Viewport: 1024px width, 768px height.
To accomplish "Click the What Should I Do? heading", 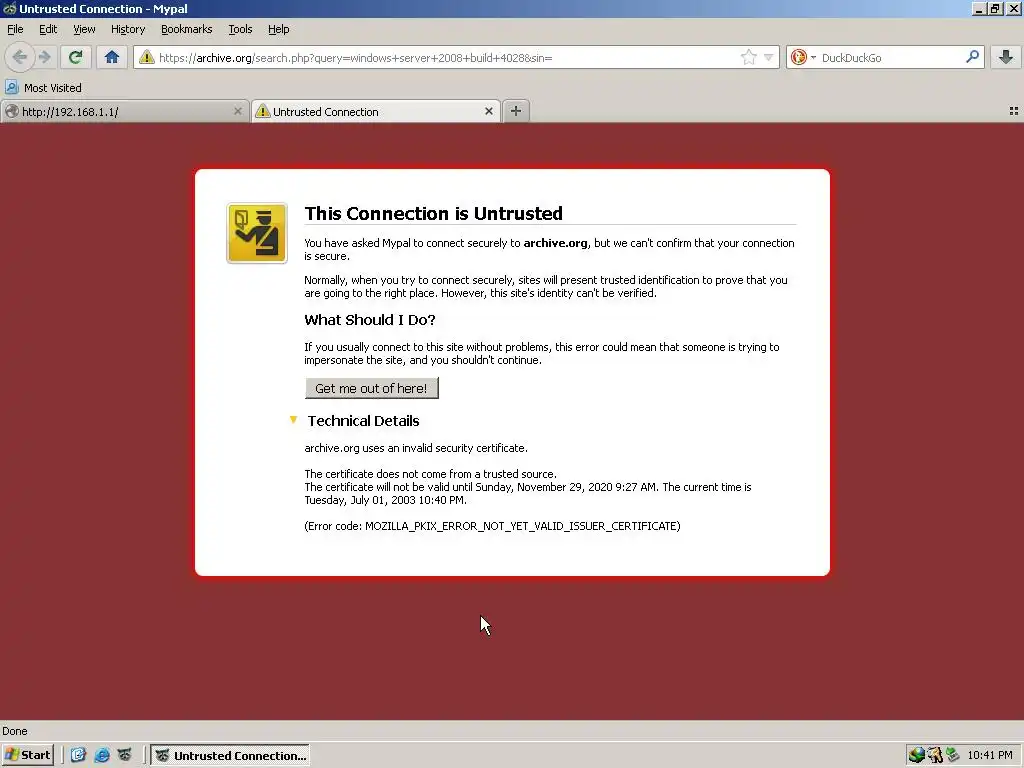I will pos(370,320).
